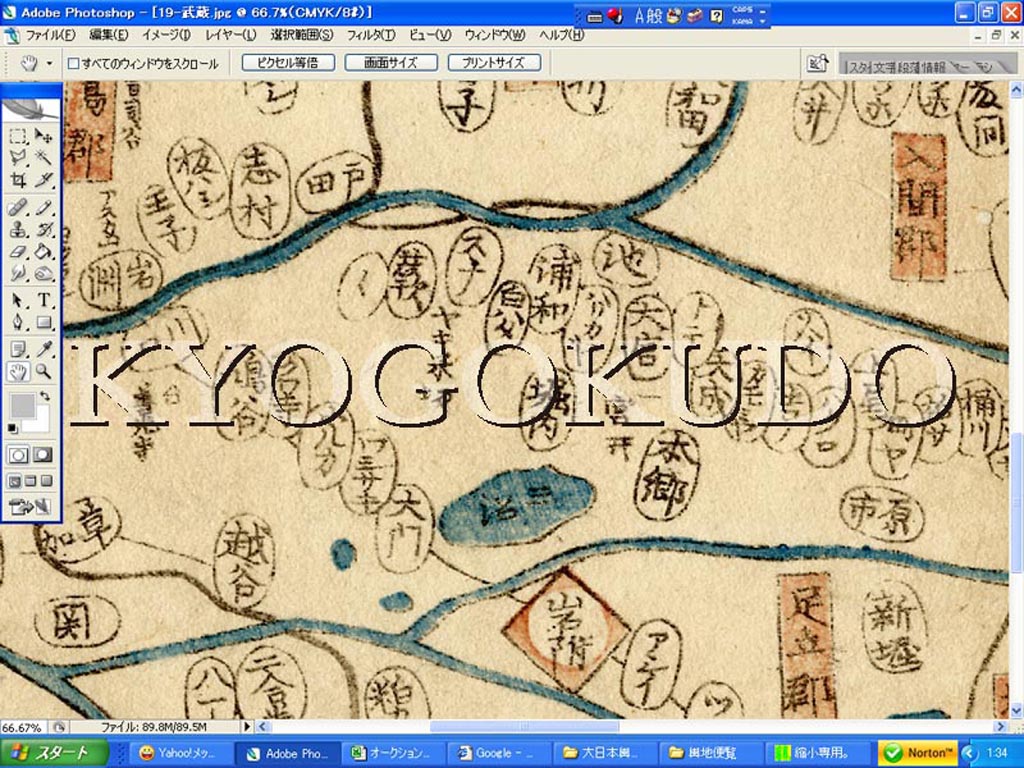
Task: Reset default foreground and background colors
Action: (12, 428)
